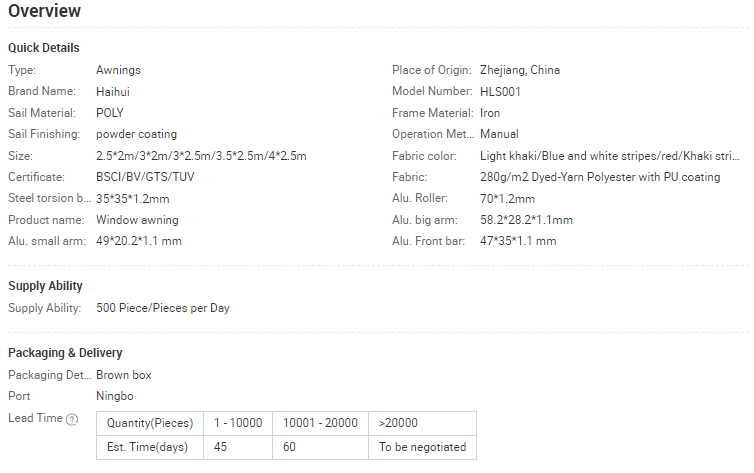Screen dimensions: 754x473
Task: Click the Size value listing awning dimensions
Action: (x=201, y=156)
